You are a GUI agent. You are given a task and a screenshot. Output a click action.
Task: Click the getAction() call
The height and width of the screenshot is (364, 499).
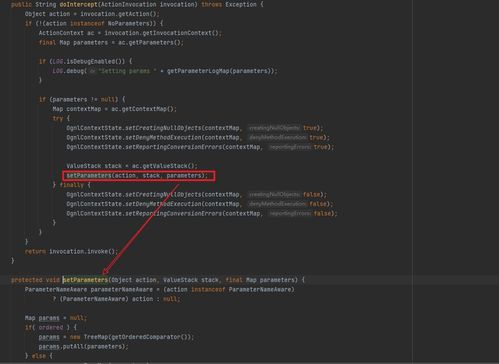tap(137, 14)
